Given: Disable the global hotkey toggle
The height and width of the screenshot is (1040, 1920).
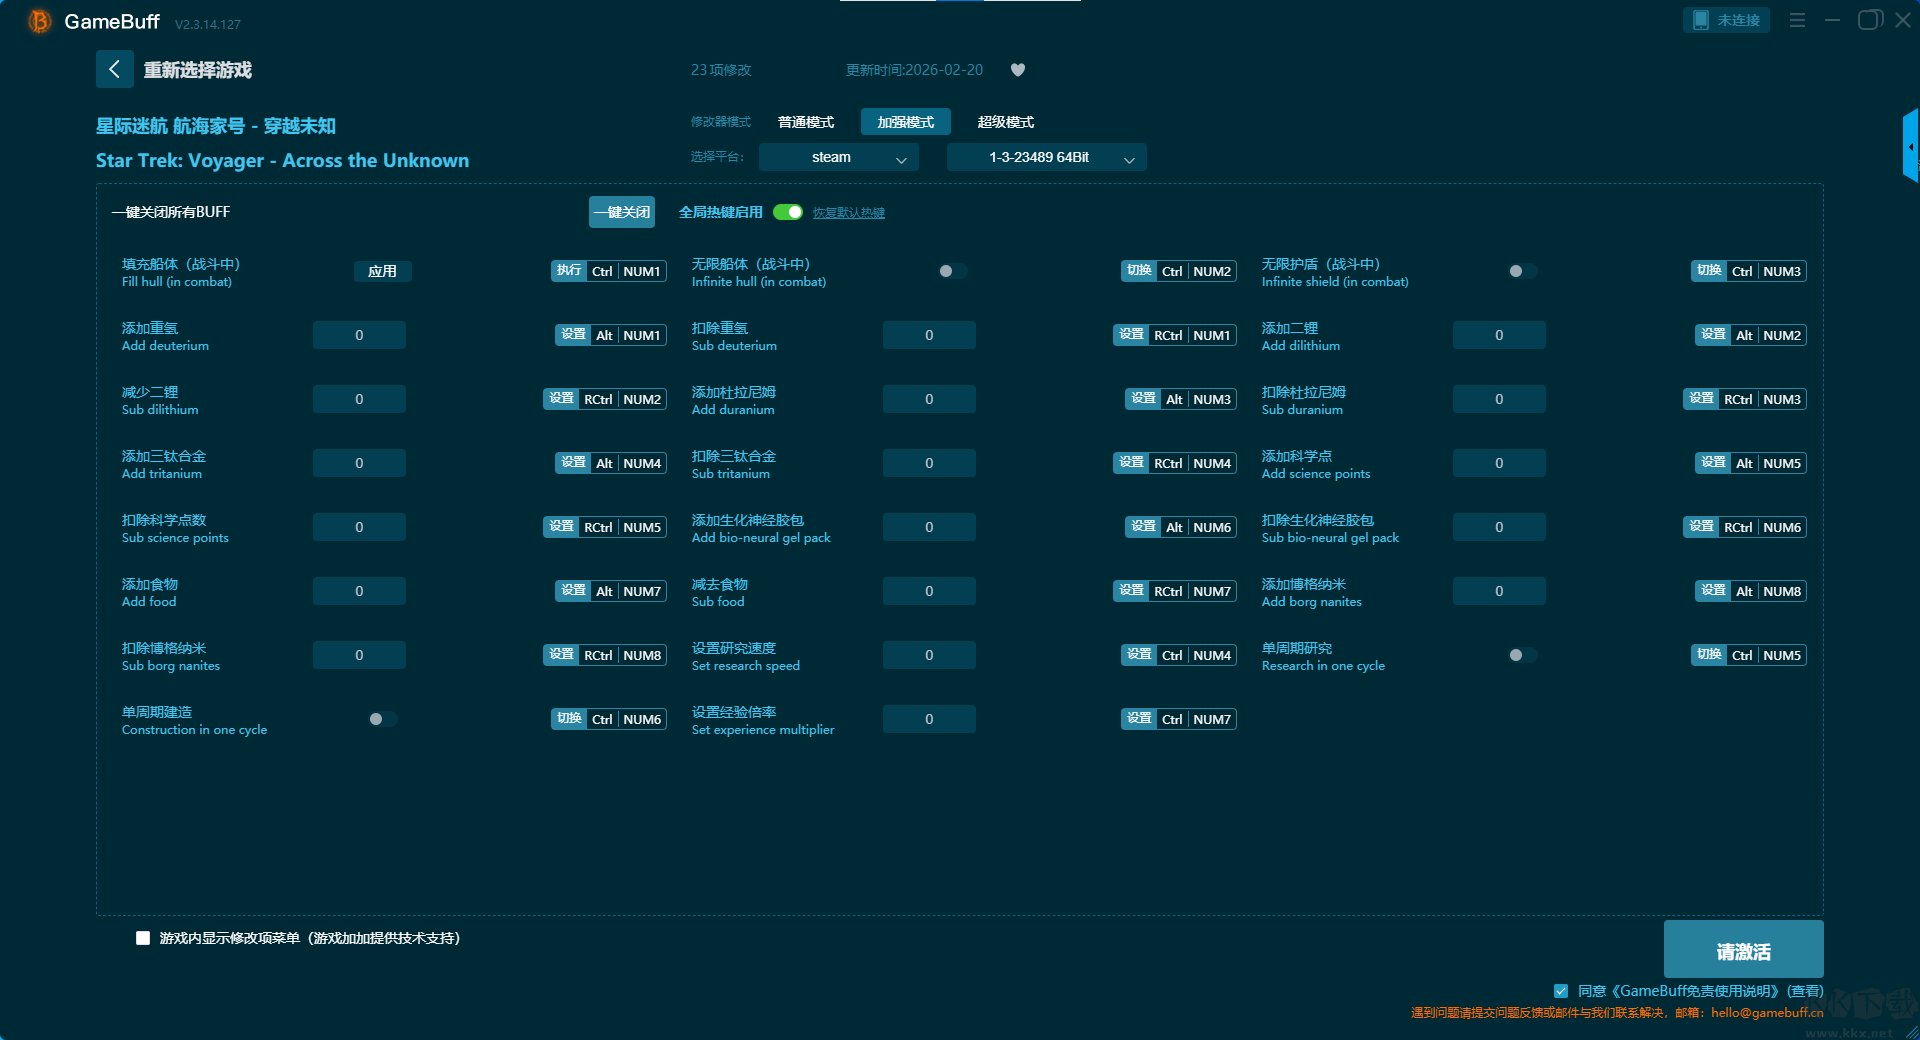Looking at the screenshot, I should (x=788, y=212).
